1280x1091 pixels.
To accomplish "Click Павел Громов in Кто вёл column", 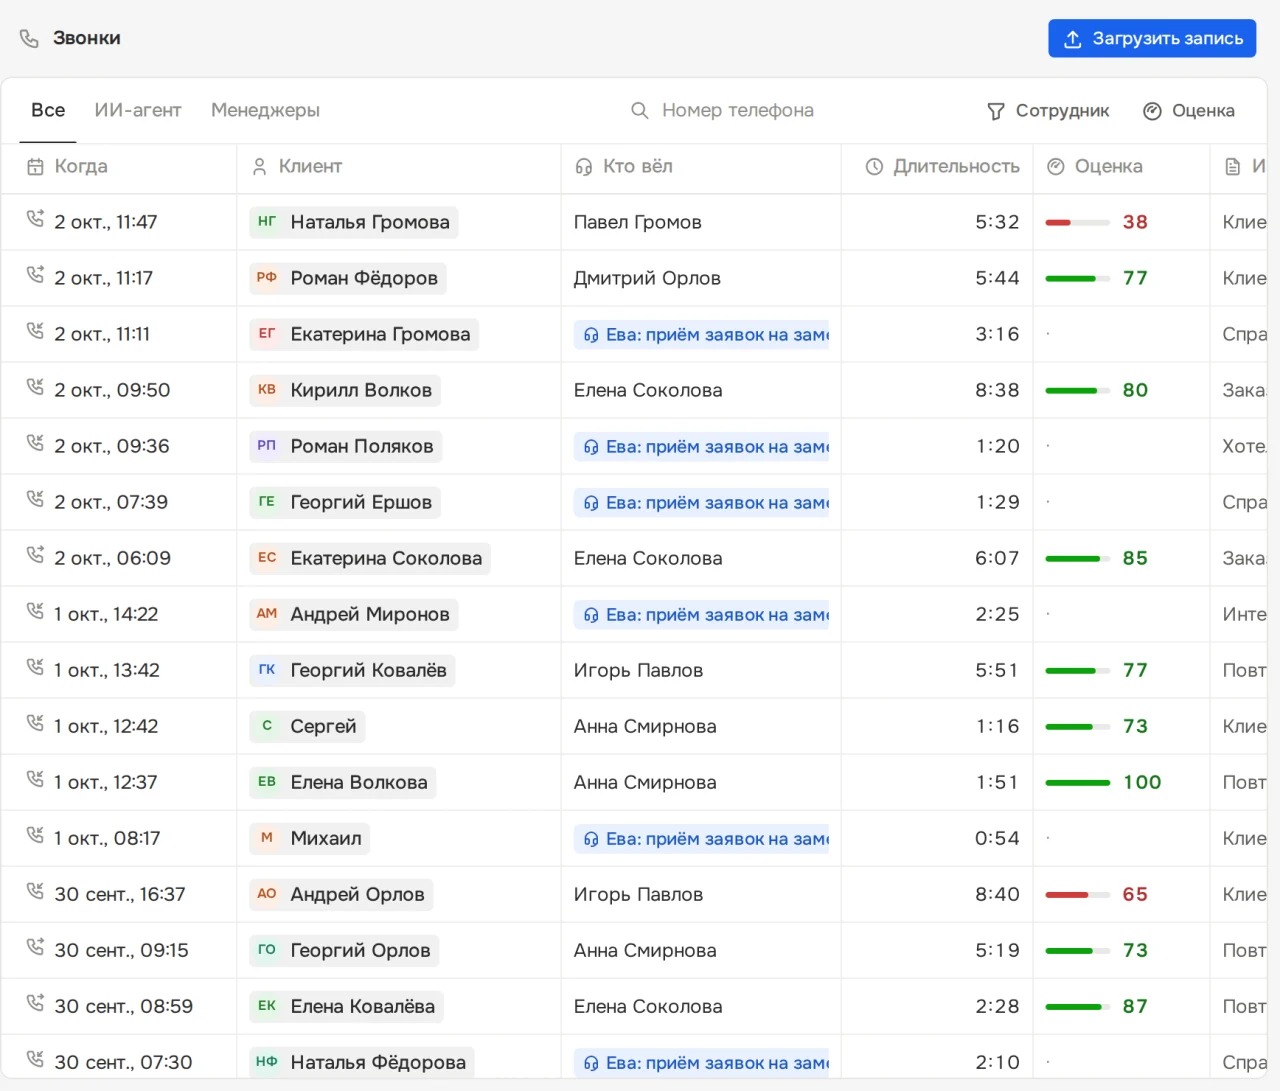I will coord(638,223).
